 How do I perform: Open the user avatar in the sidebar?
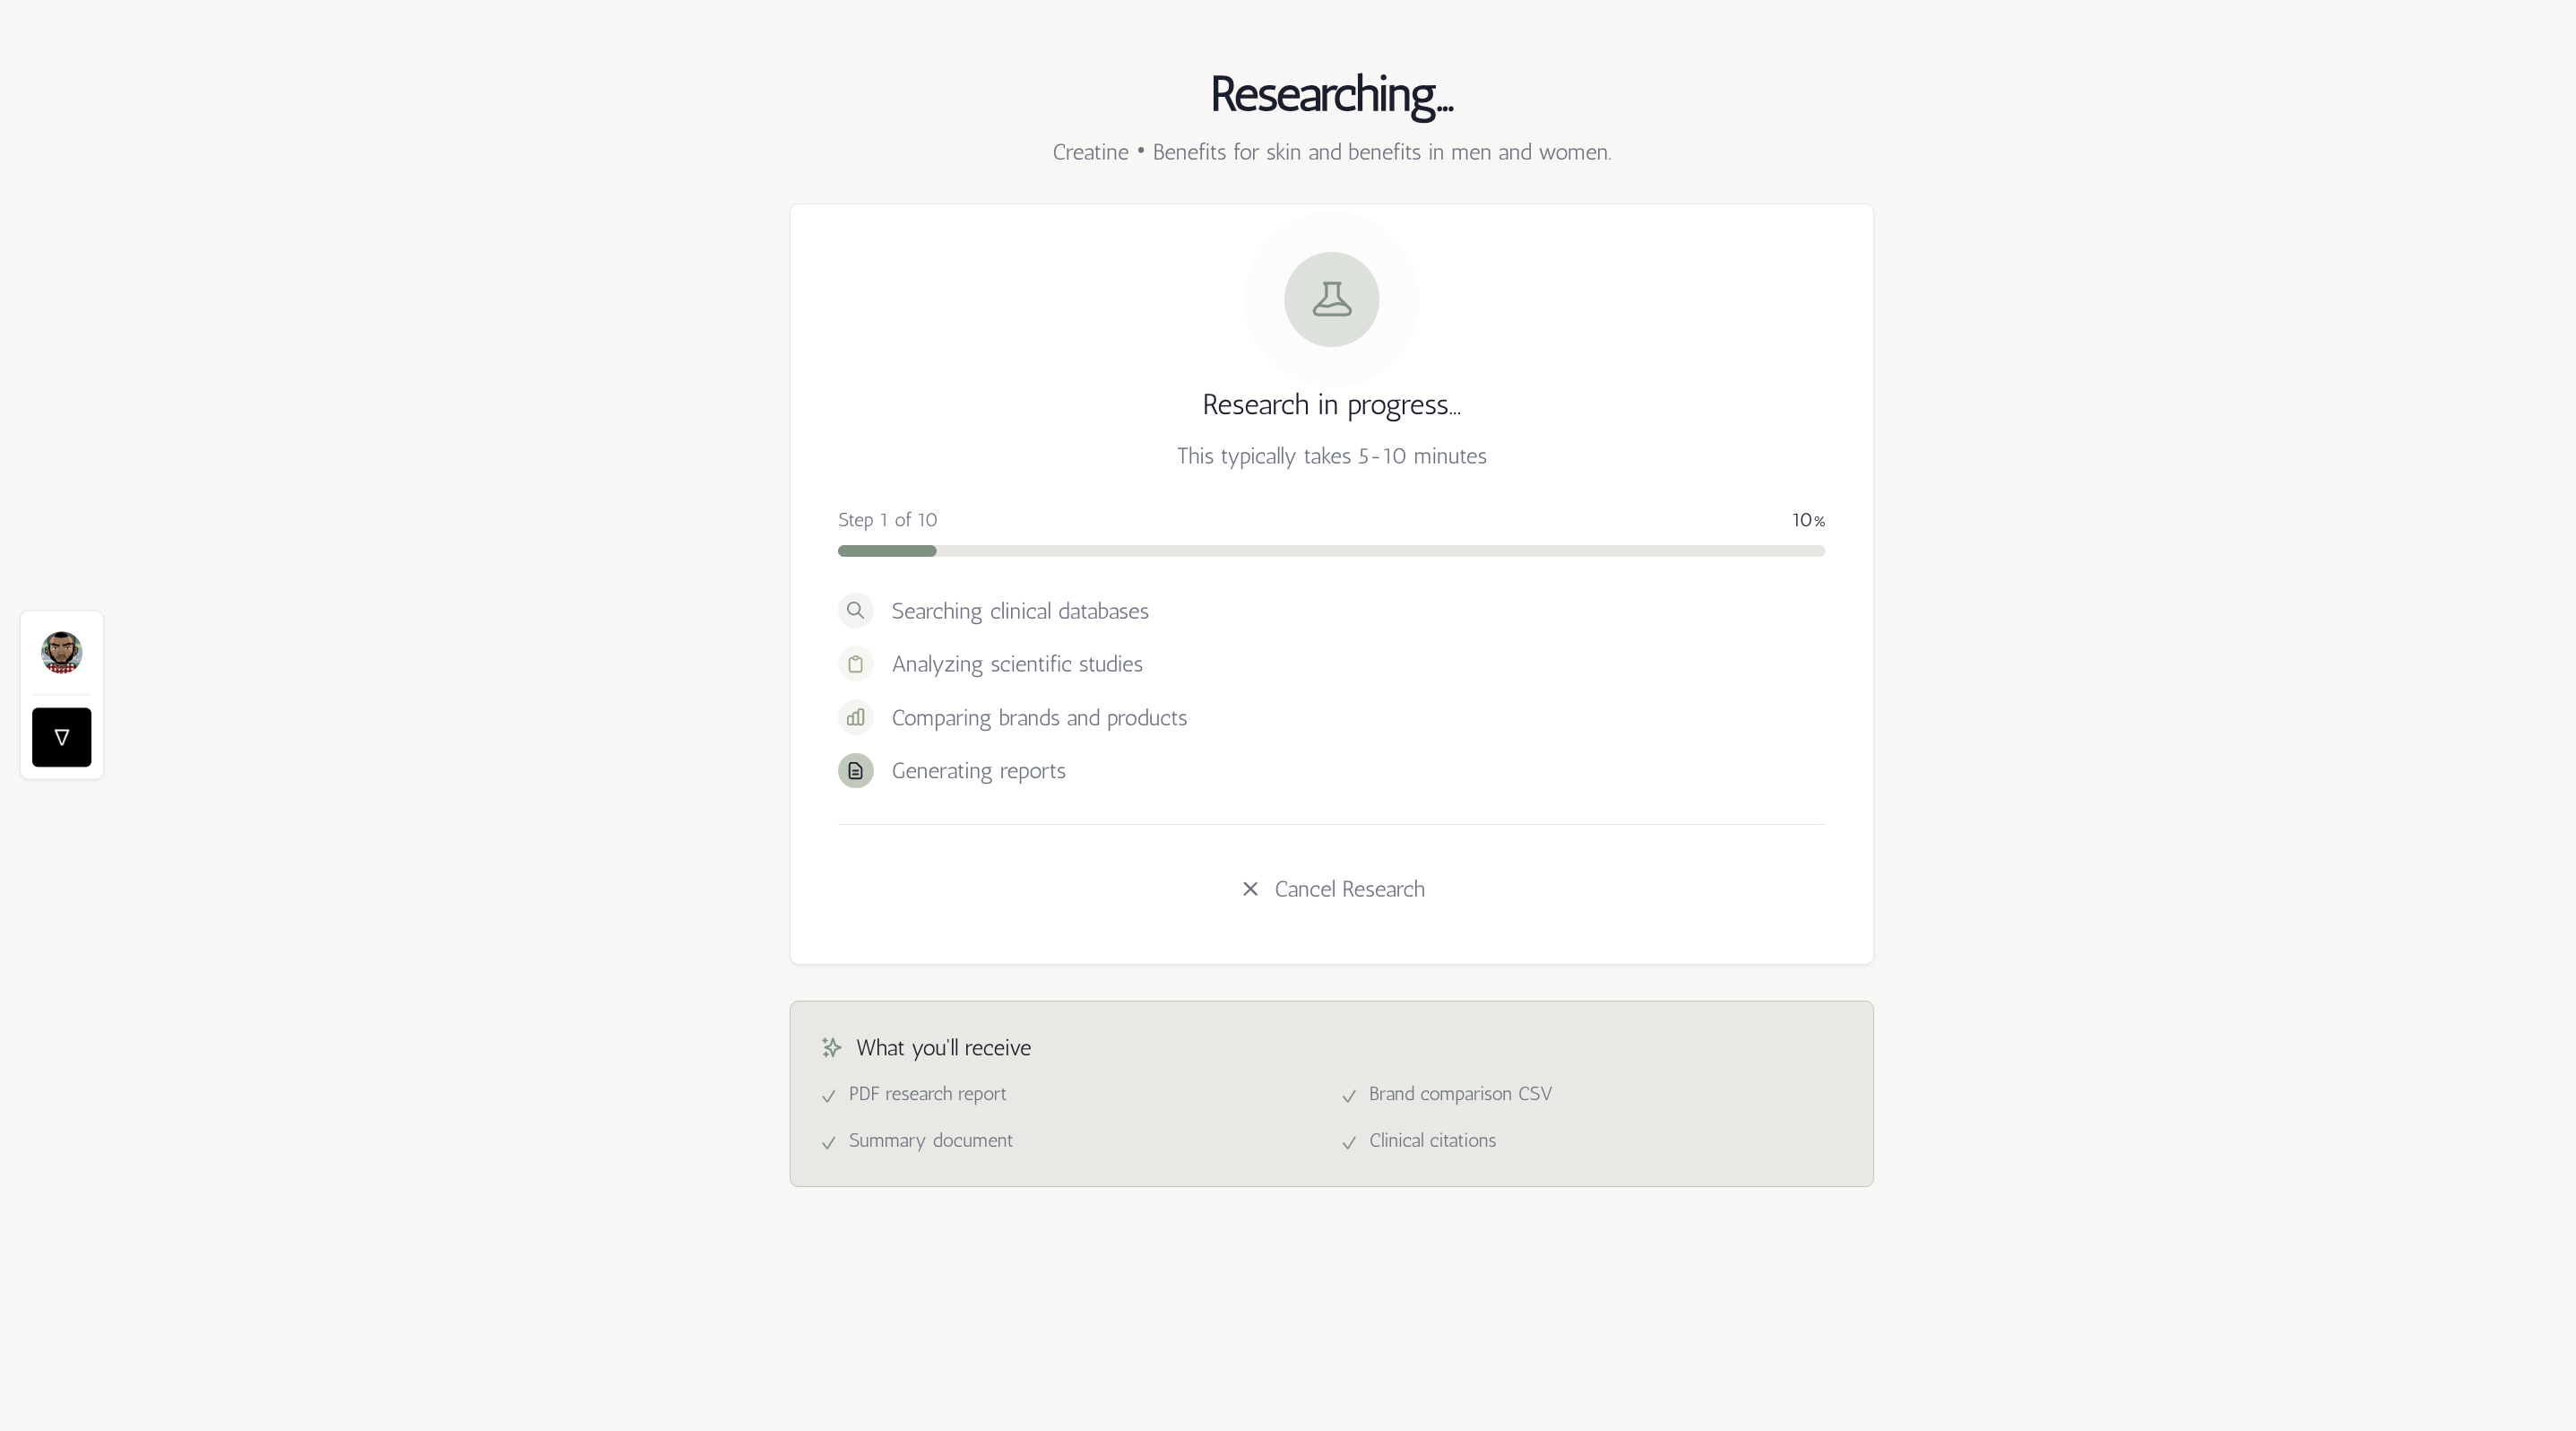61,652
